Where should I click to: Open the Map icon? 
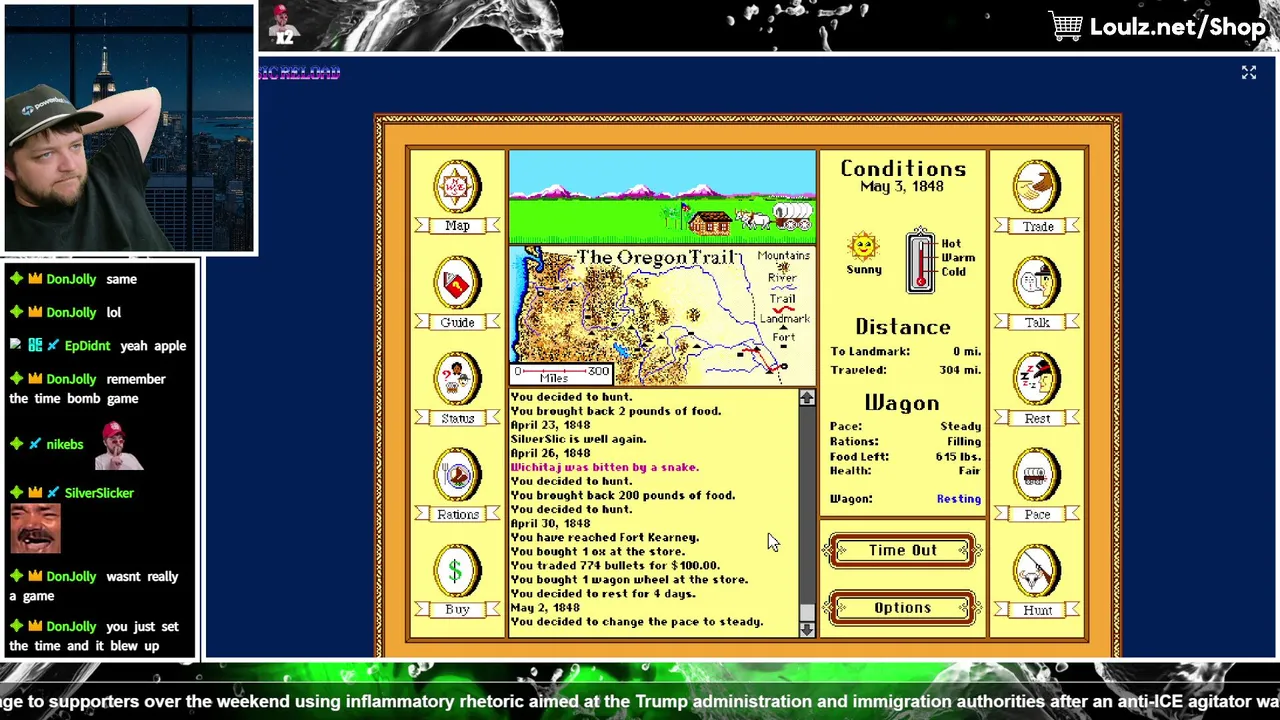pos(457,187)
